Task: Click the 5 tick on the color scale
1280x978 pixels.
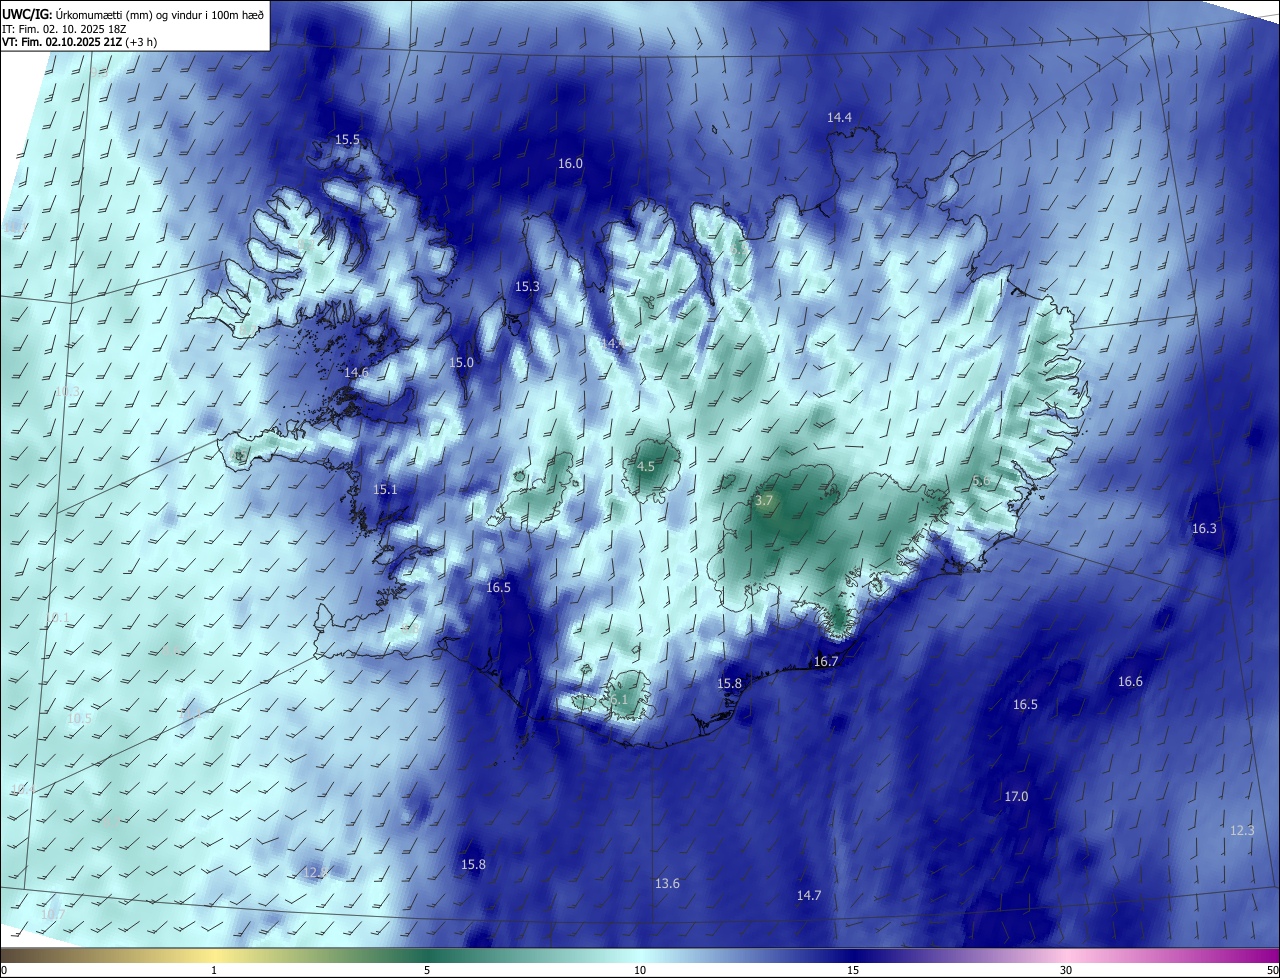Action: (427, 971)
